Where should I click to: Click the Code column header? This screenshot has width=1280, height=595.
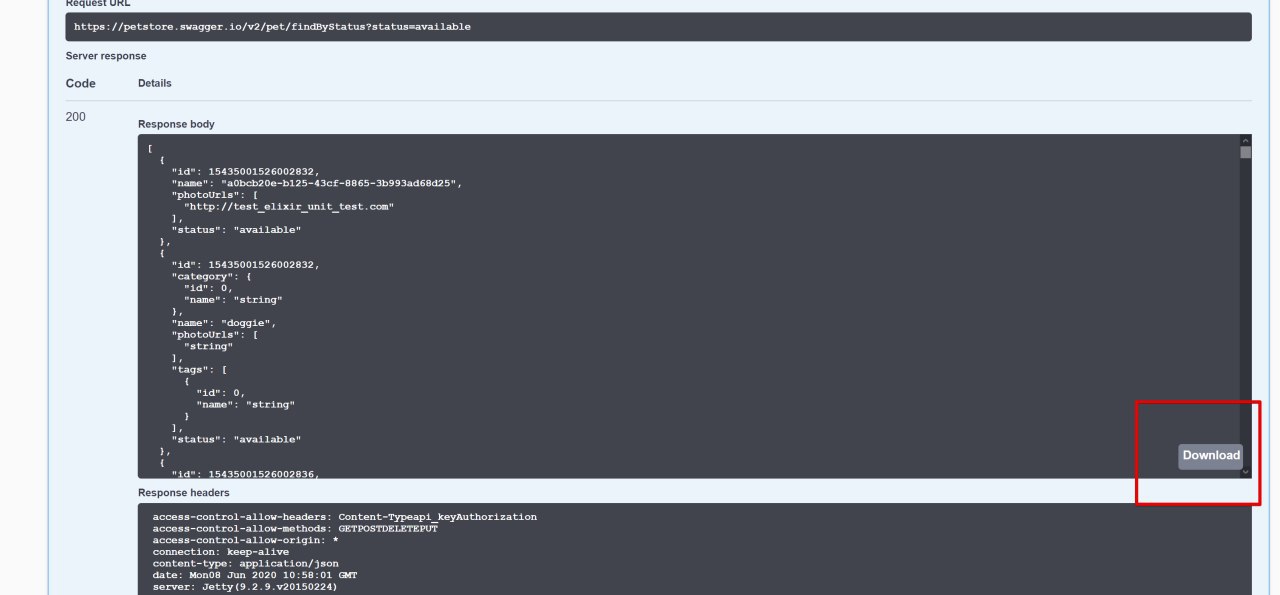point(81,83)
